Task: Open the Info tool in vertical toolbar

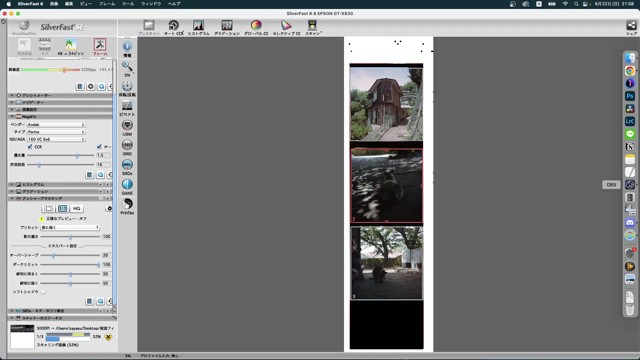Action: pyautogui.click(x=127, y=46)
